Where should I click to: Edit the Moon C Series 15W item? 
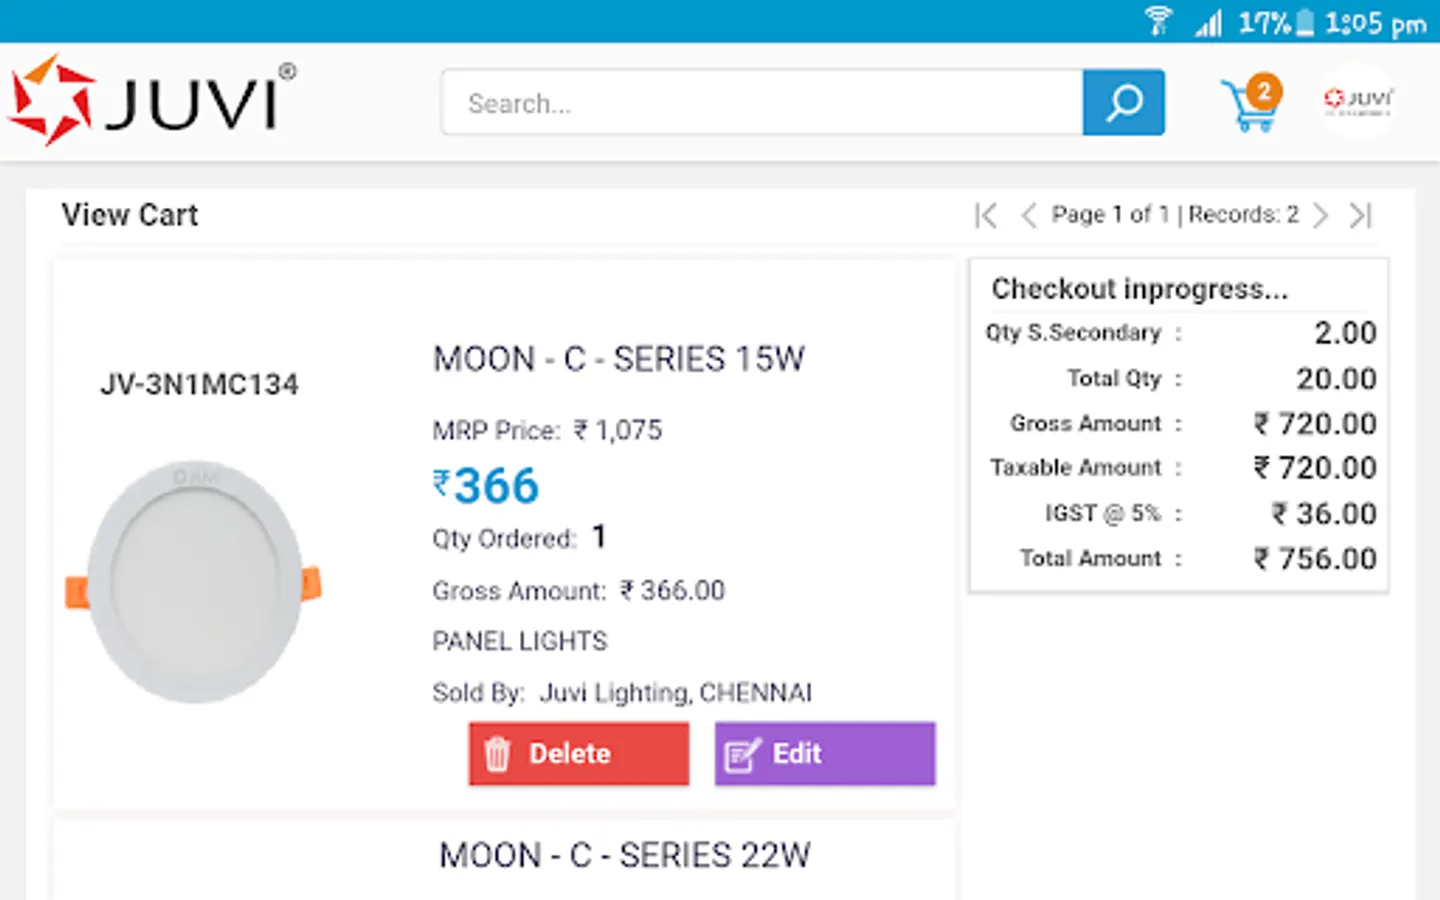pos(824,753)
